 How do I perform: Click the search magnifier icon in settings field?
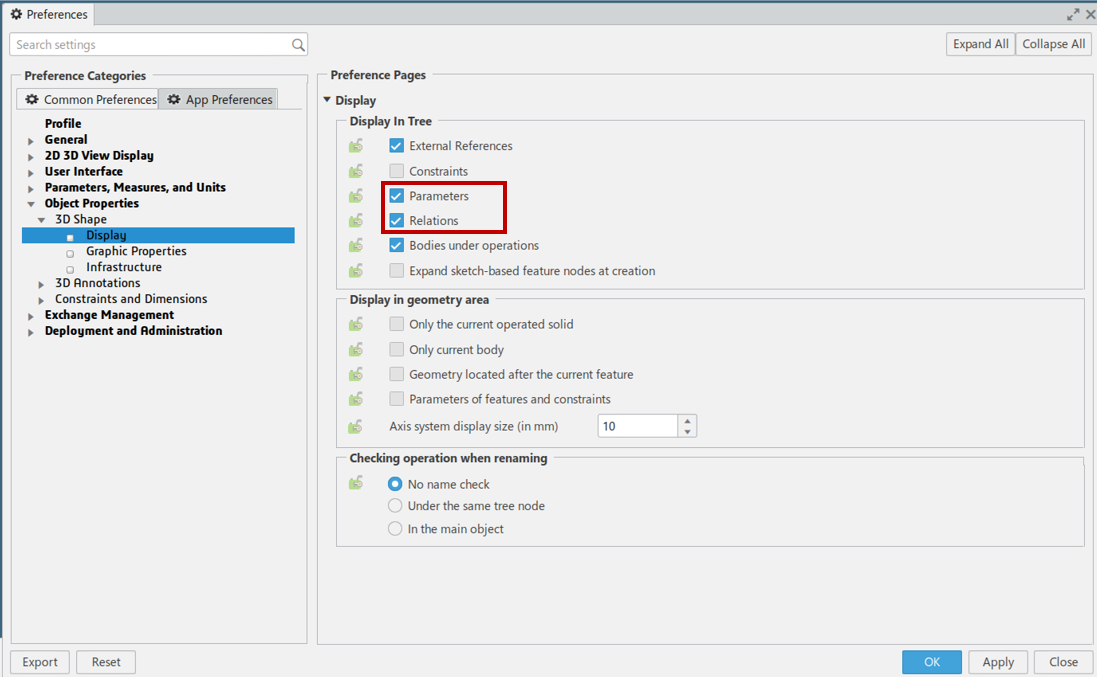(x=298, y=45)
